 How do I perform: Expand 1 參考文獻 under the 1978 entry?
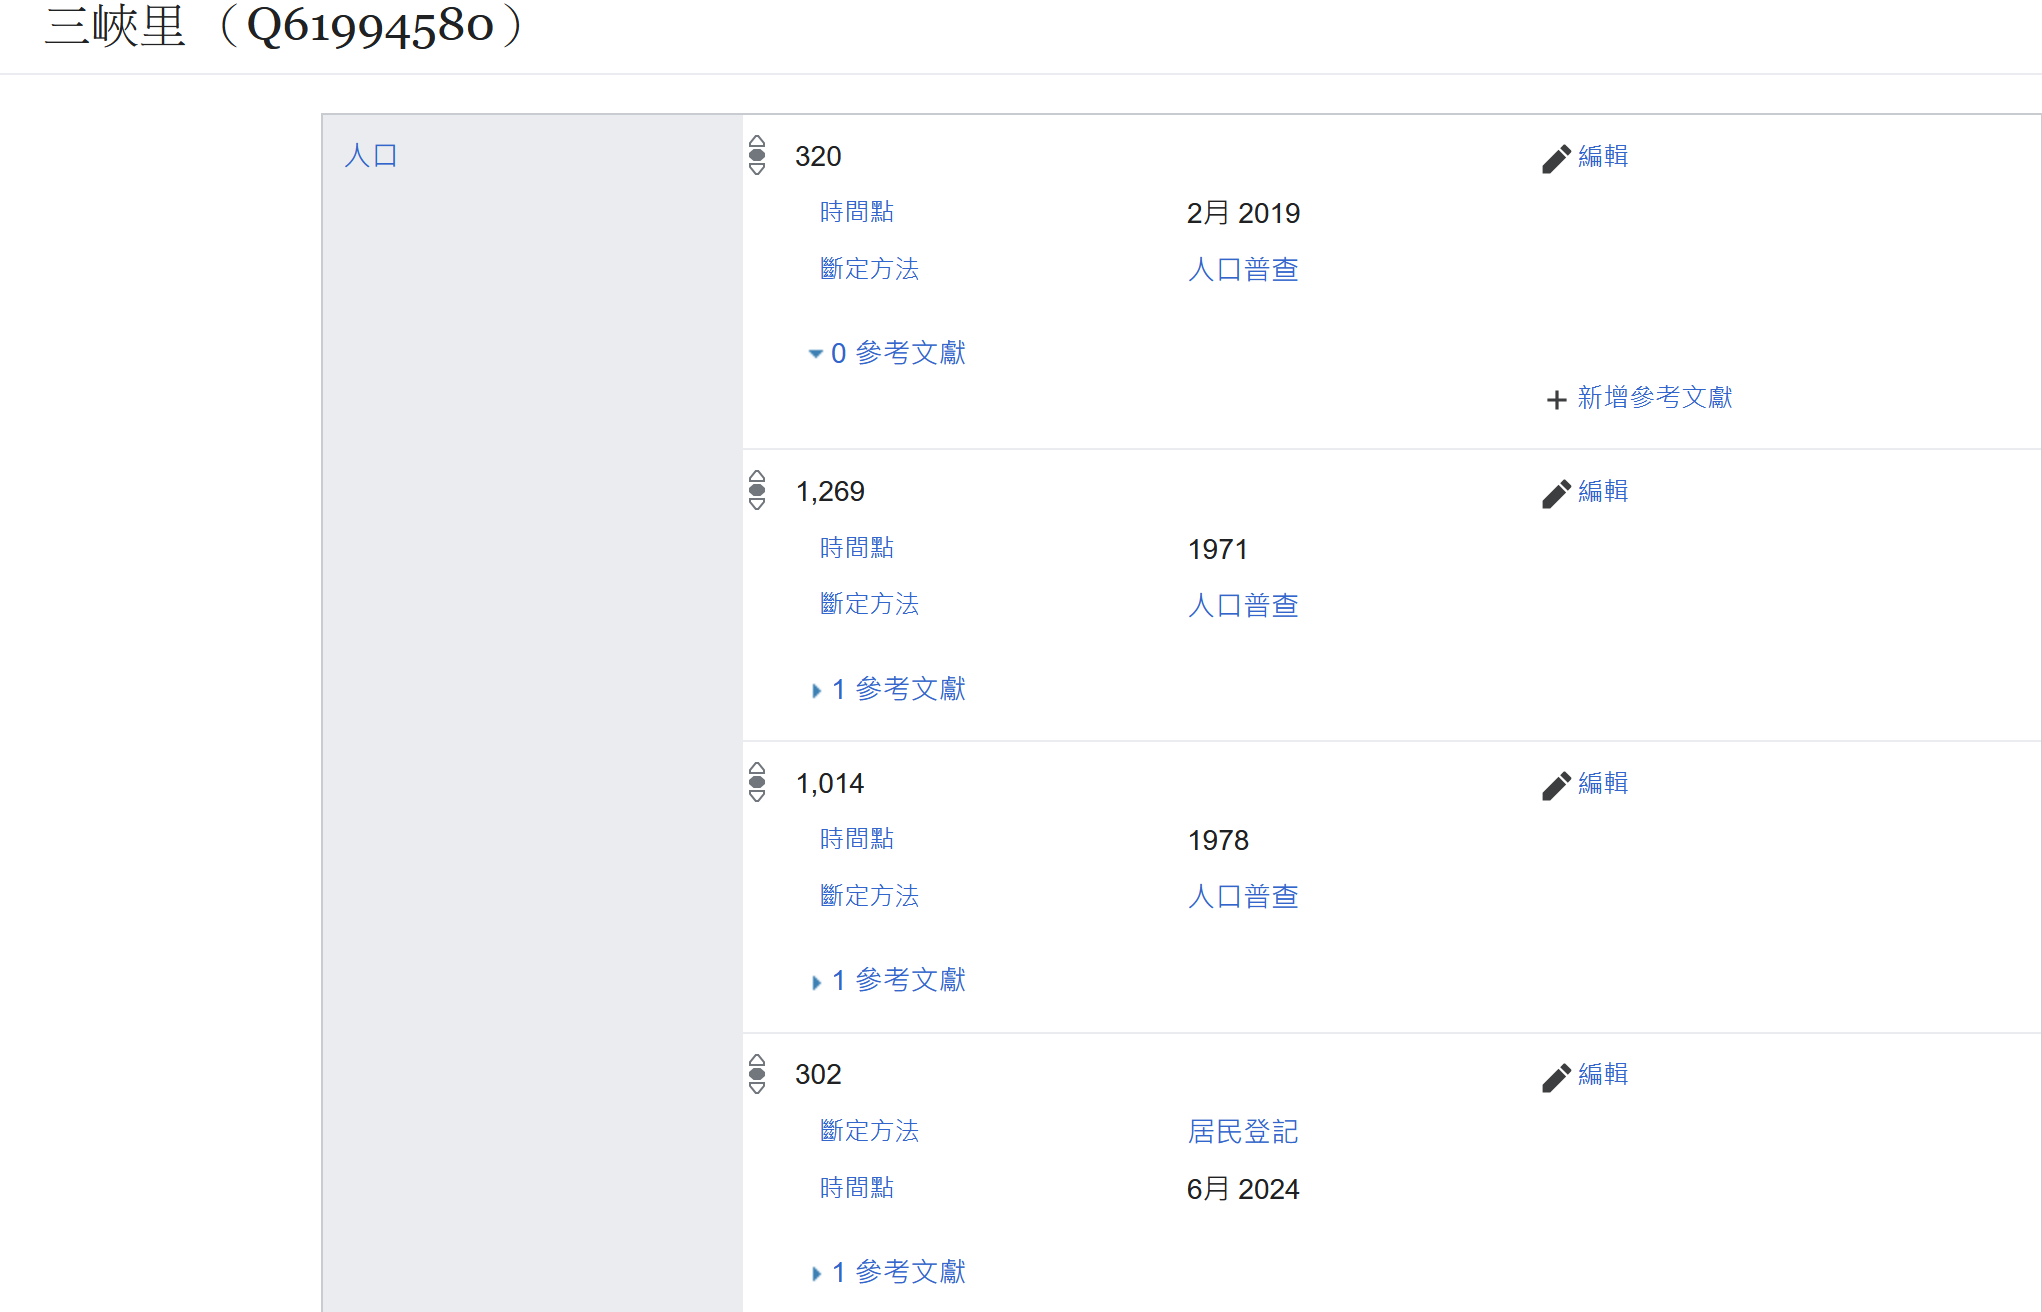point(887,980)
